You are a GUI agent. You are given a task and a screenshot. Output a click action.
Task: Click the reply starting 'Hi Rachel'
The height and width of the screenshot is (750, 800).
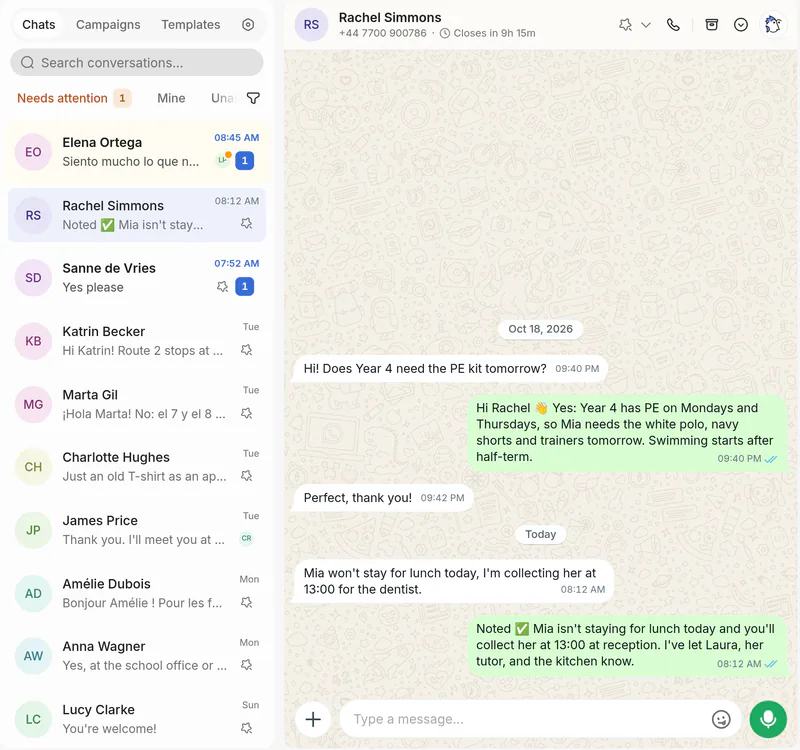628,433
